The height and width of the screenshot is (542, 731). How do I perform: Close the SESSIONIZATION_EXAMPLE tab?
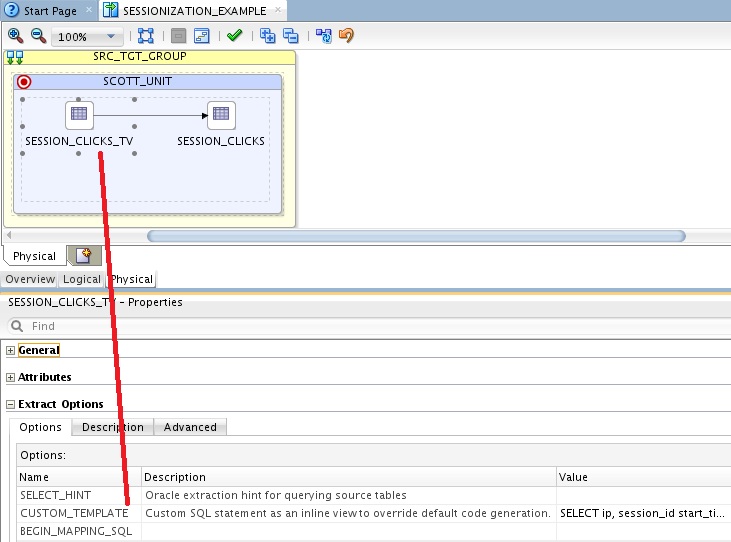tap(278, 9)
